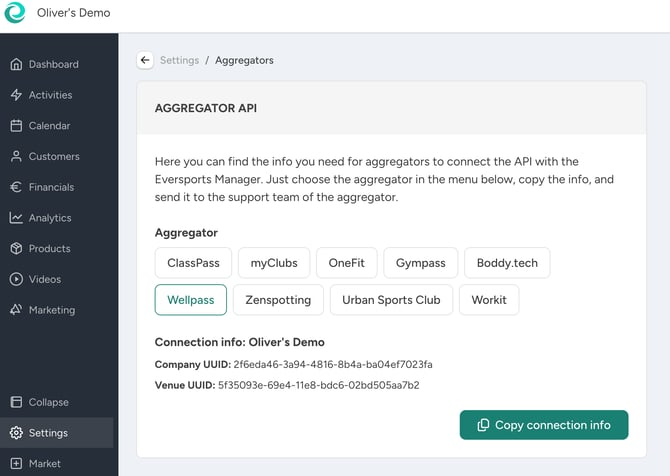Collapse the sidebar menu

[48, 402]
